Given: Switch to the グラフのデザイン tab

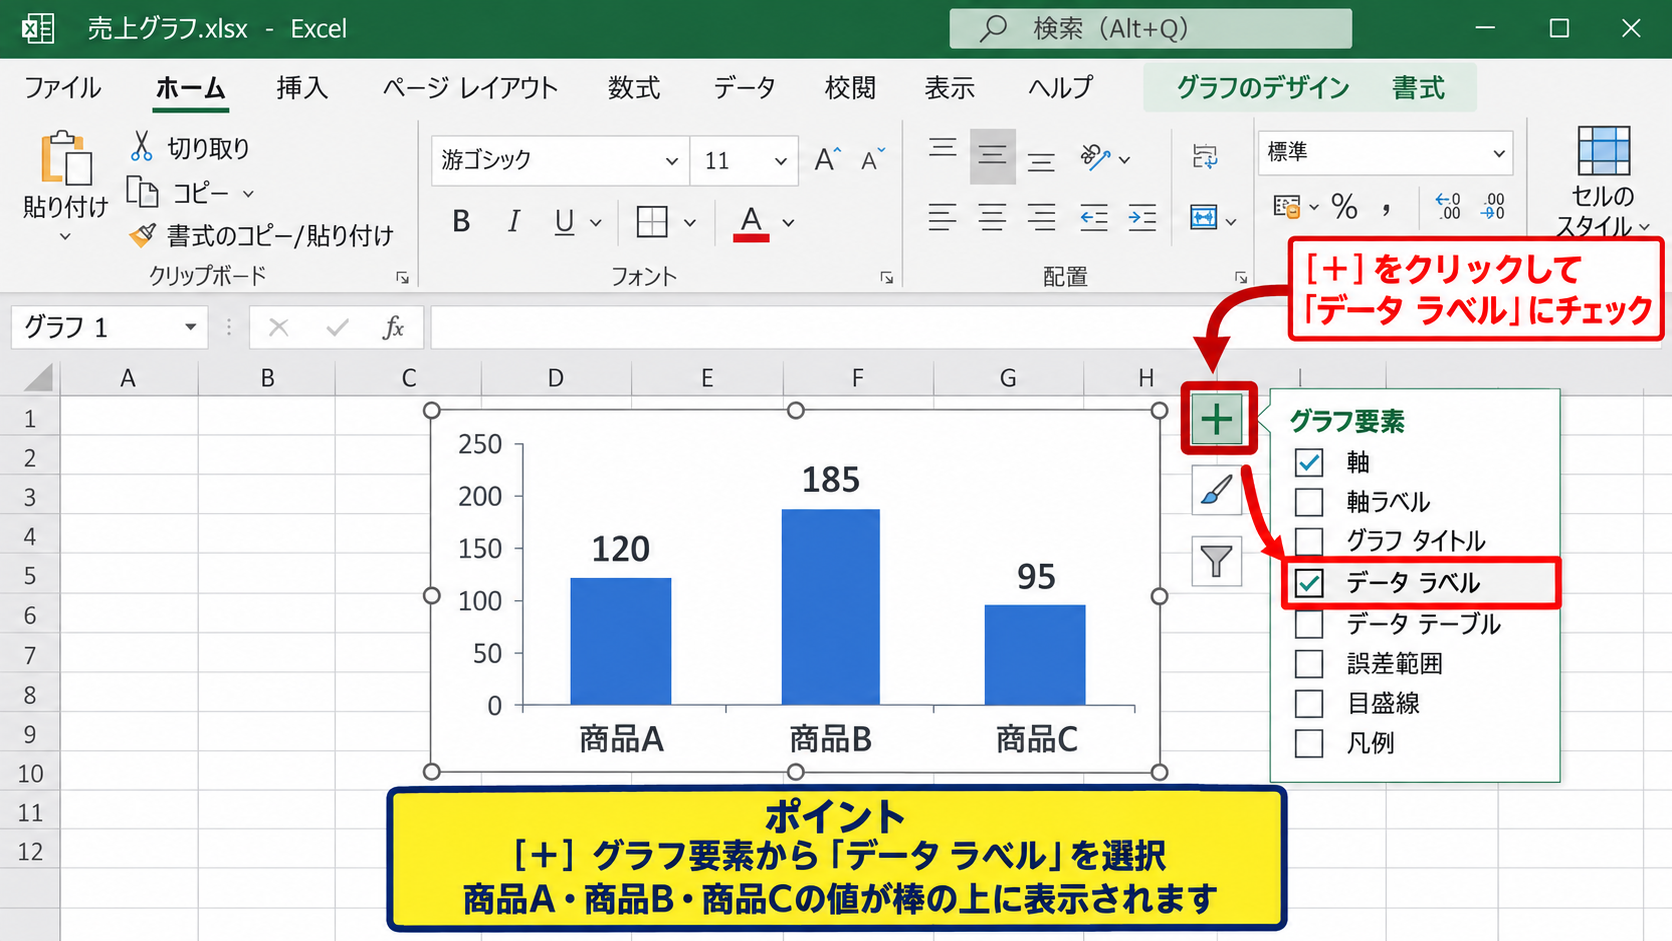Looking at the screenshot, I should click(1263, 88).
